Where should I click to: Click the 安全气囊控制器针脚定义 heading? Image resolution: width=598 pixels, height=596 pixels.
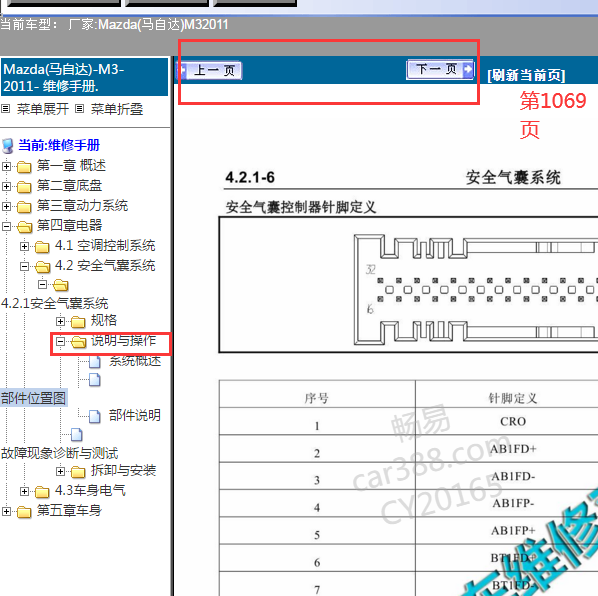pos(301,207)
